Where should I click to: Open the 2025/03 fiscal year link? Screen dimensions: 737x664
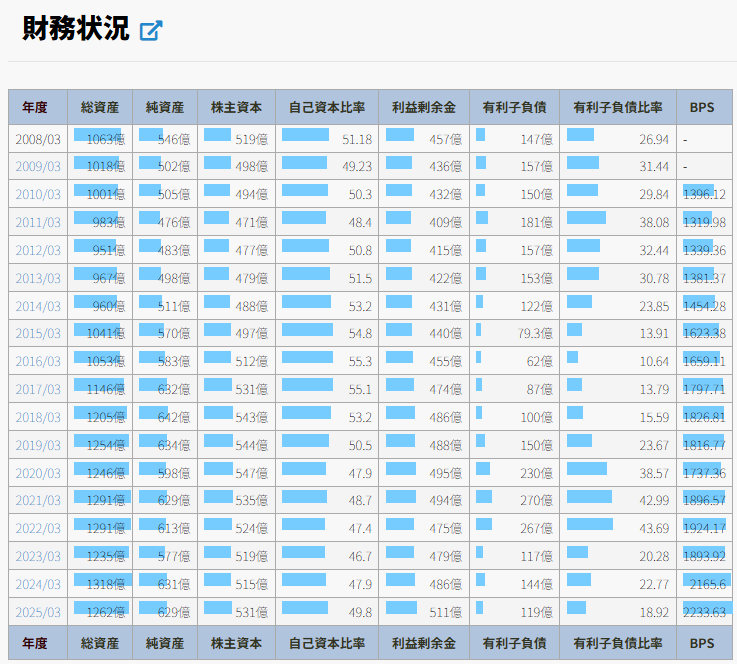point(38,612)
